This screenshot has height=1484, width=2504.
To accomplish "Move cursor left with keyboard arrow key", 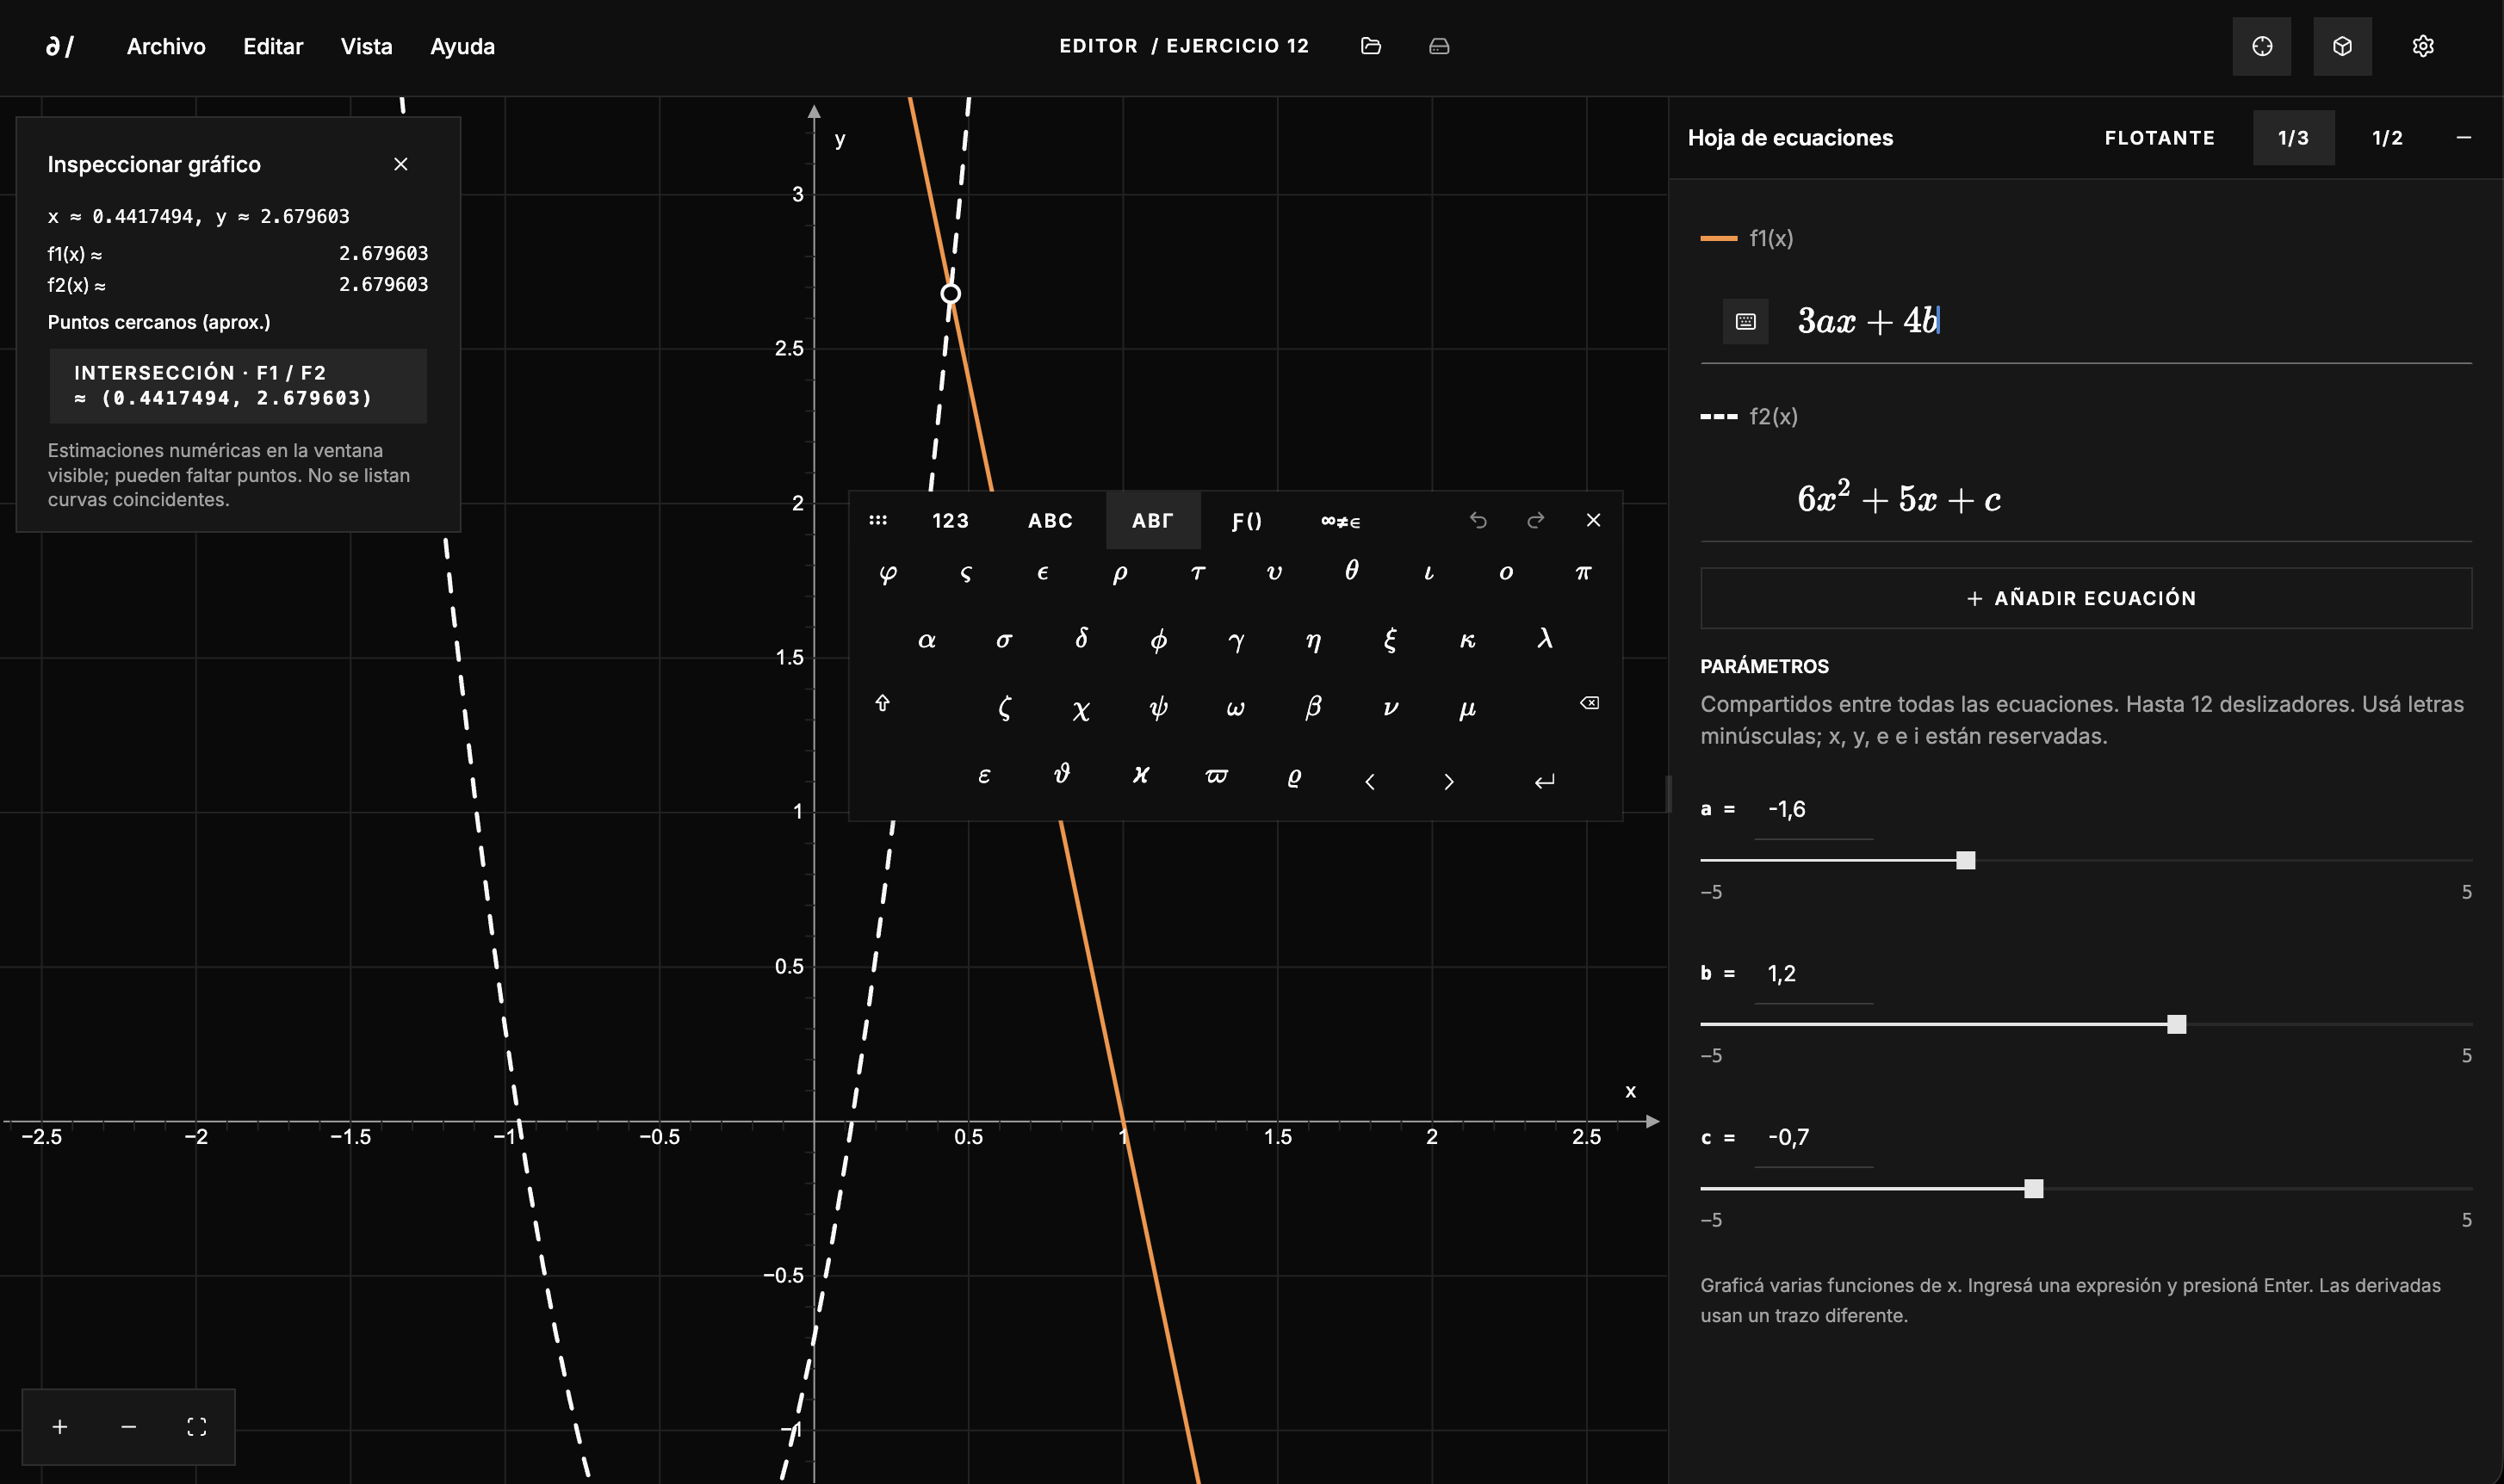I will tap(1370, 781).
